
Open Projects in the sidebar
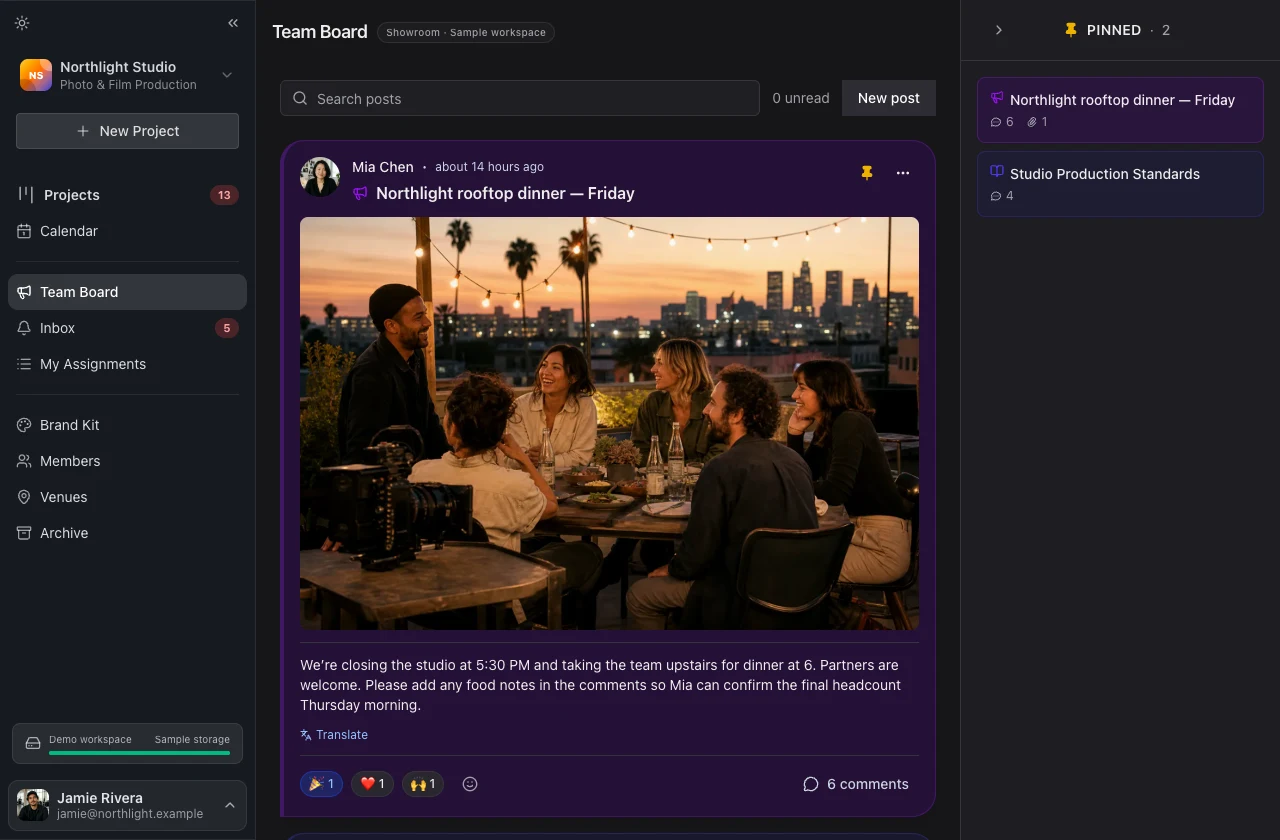click(127, 195)
